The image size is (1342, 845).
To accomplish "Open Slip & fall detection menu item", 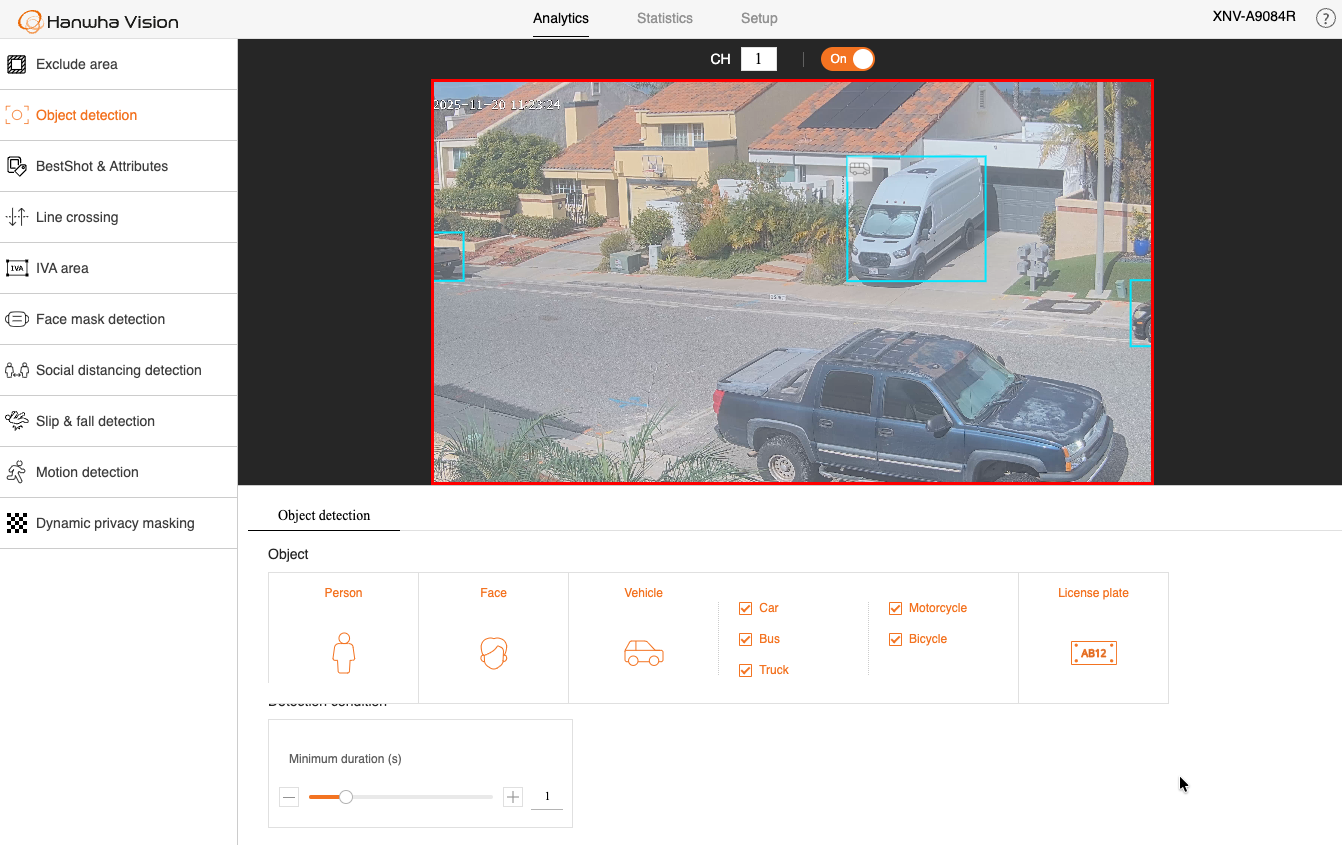I will pos(118,421).
